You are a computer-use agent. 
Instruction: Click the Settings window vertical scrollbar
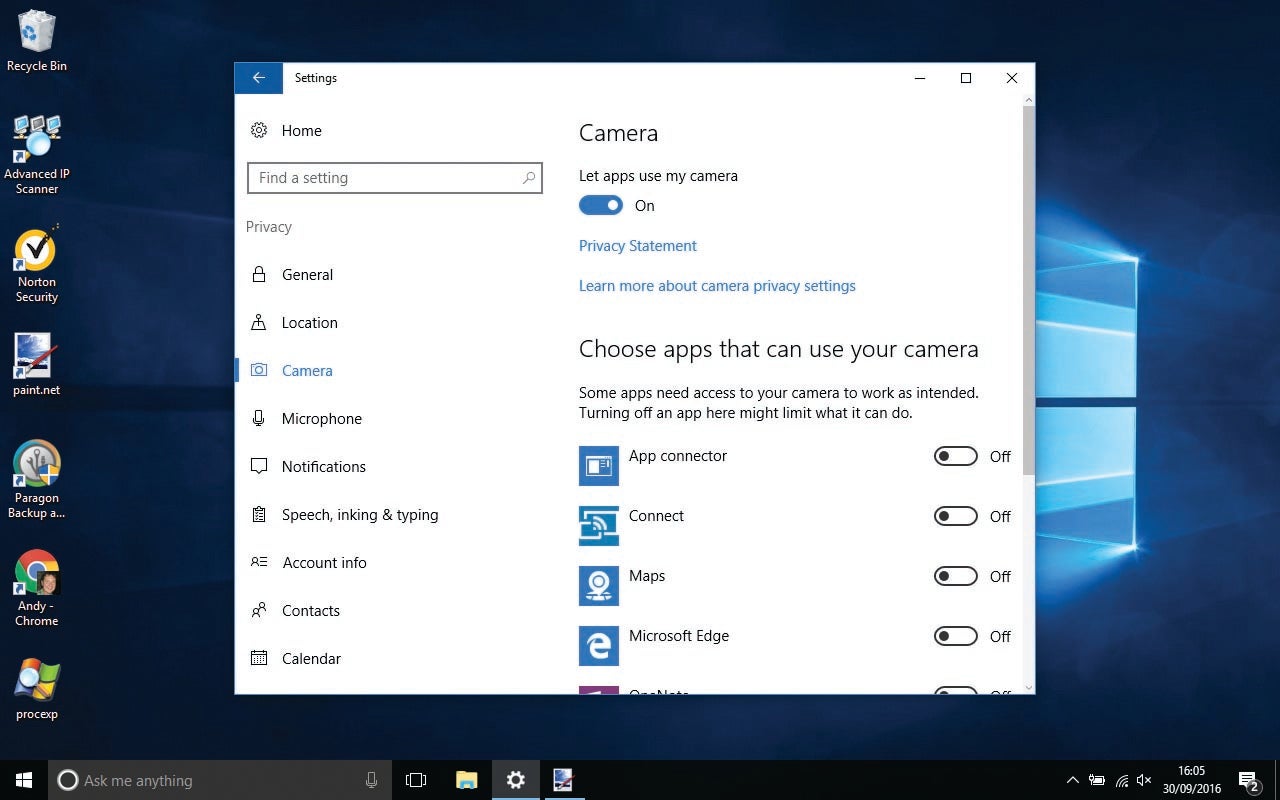tap(1029, 290)
